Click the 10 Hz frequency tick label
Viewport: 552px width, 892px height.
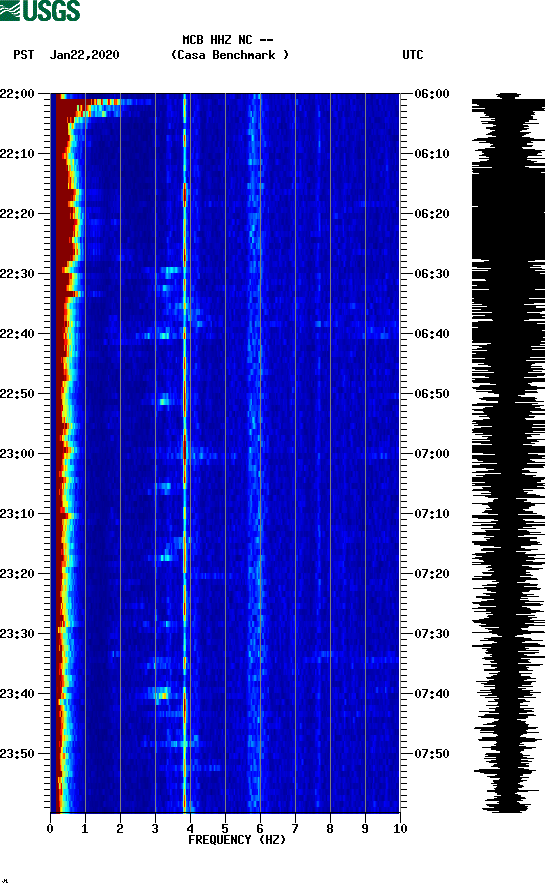click(x=400, y=829)
